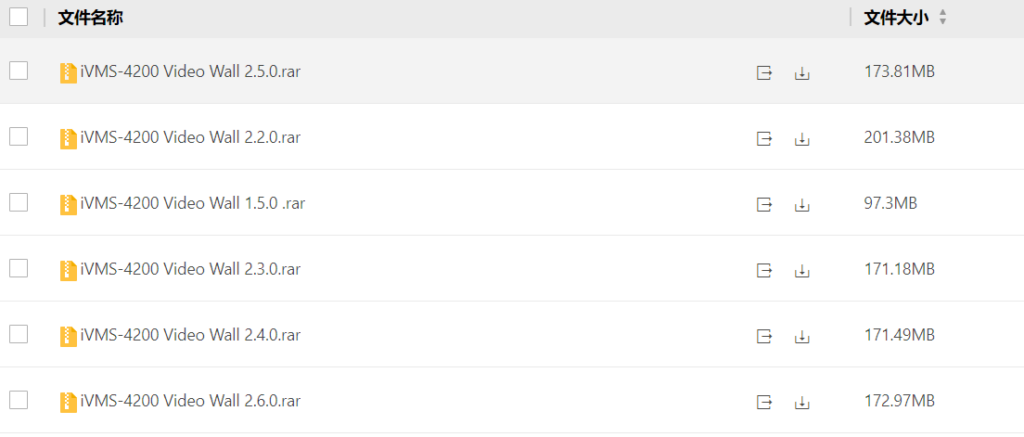Click the rar archive icon for 2.3.0
Screen dimensions: 1024x437
[68, 270]
